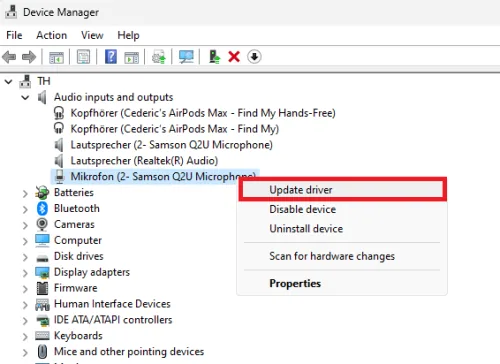Expand IDE ATA/ATAPI controllers chevron
Screen dimensions: 500x364
25,321
